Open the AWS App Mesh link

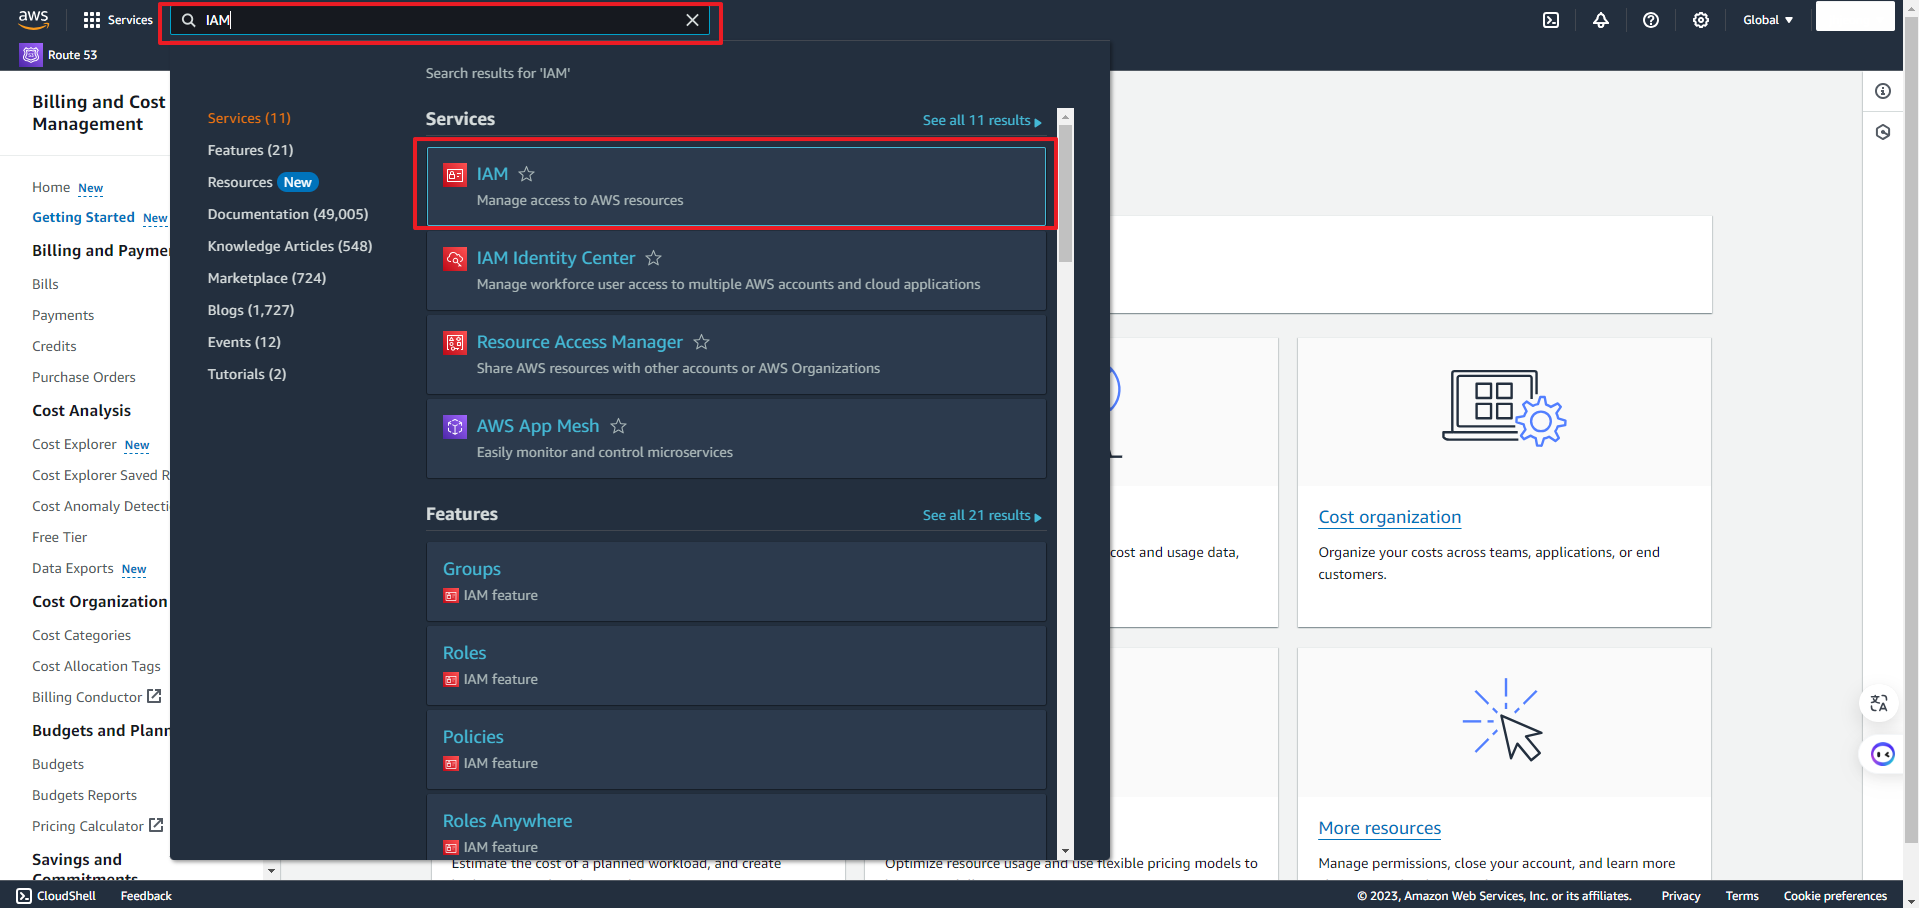coord(538,426)
